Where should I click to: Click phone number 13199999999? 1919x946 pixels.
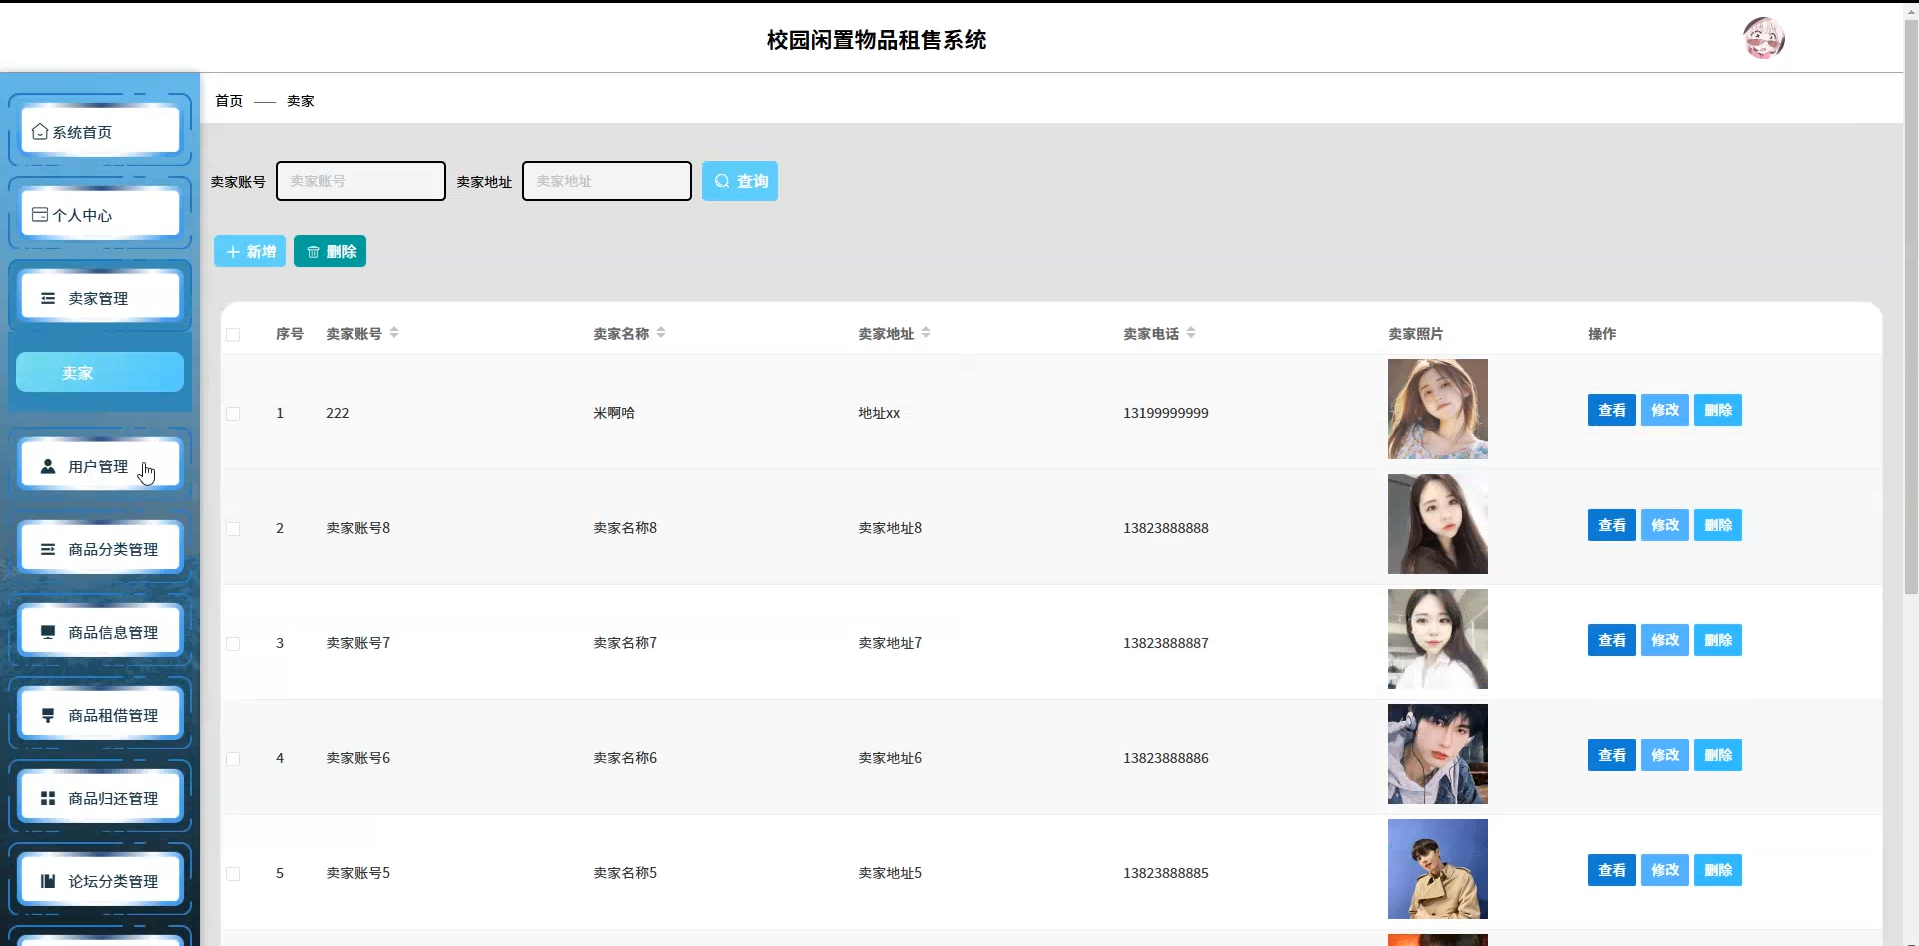tap(1166, 413)
